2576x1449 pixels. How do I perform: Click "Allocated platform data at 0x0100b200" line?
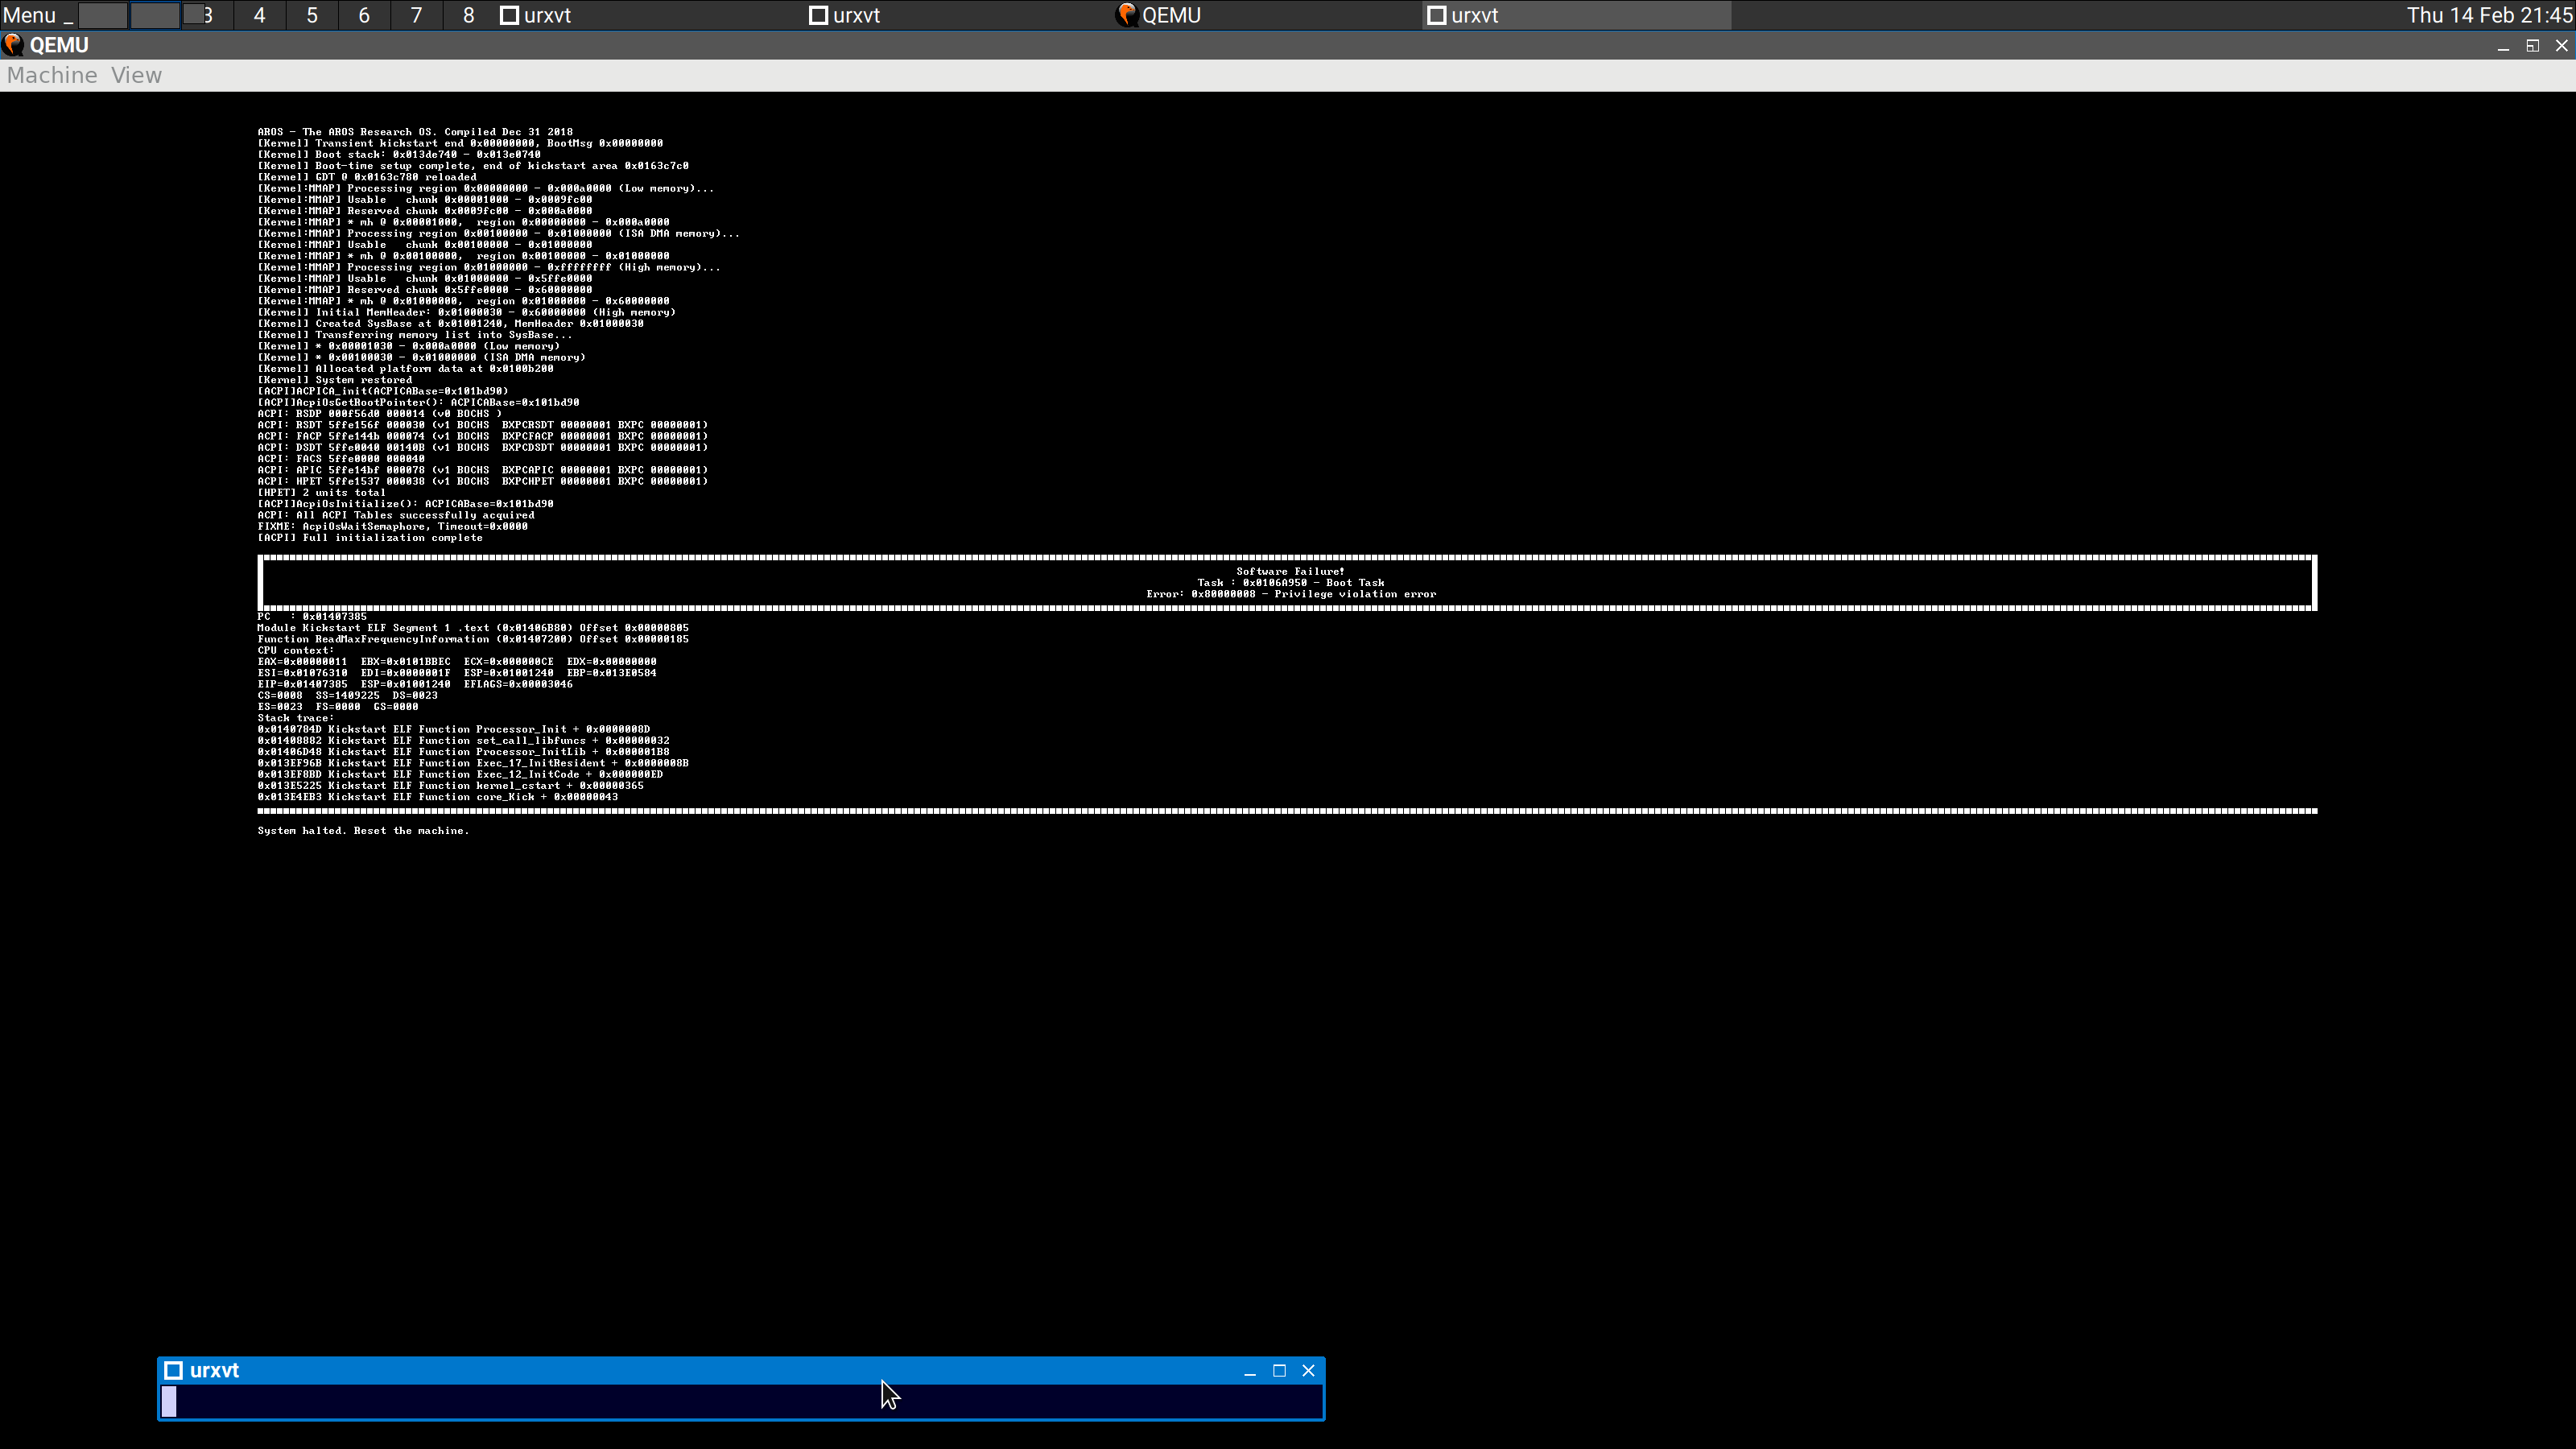tap(405, 369)
